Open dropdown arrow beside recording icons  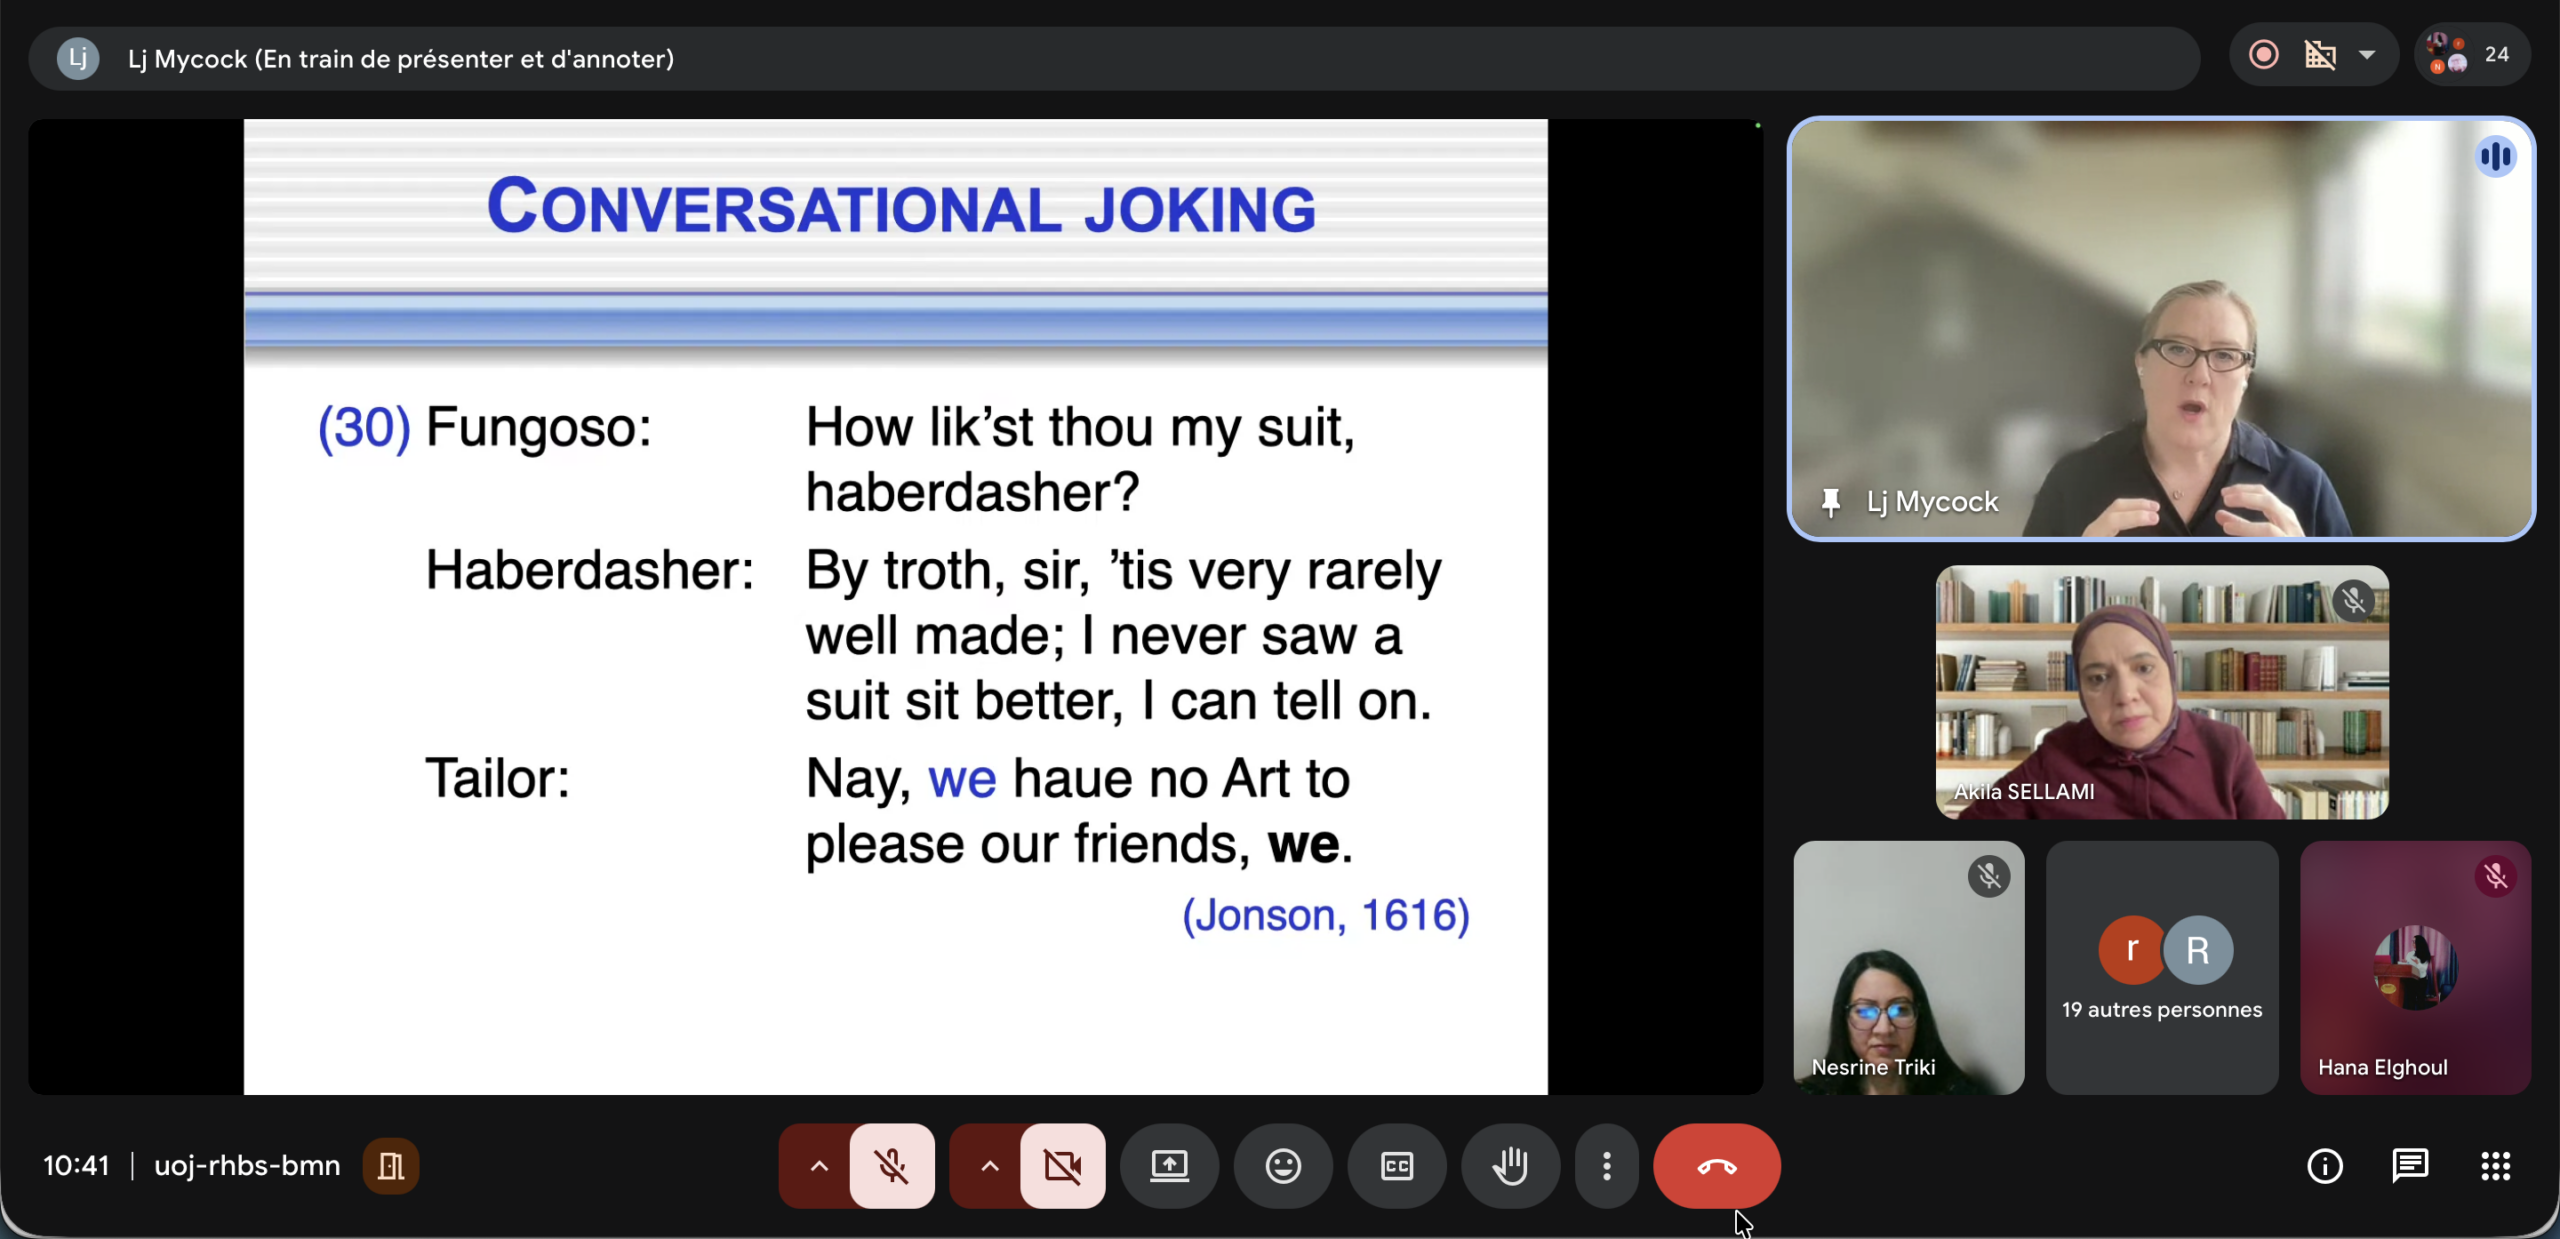[x=2367, y=55]
